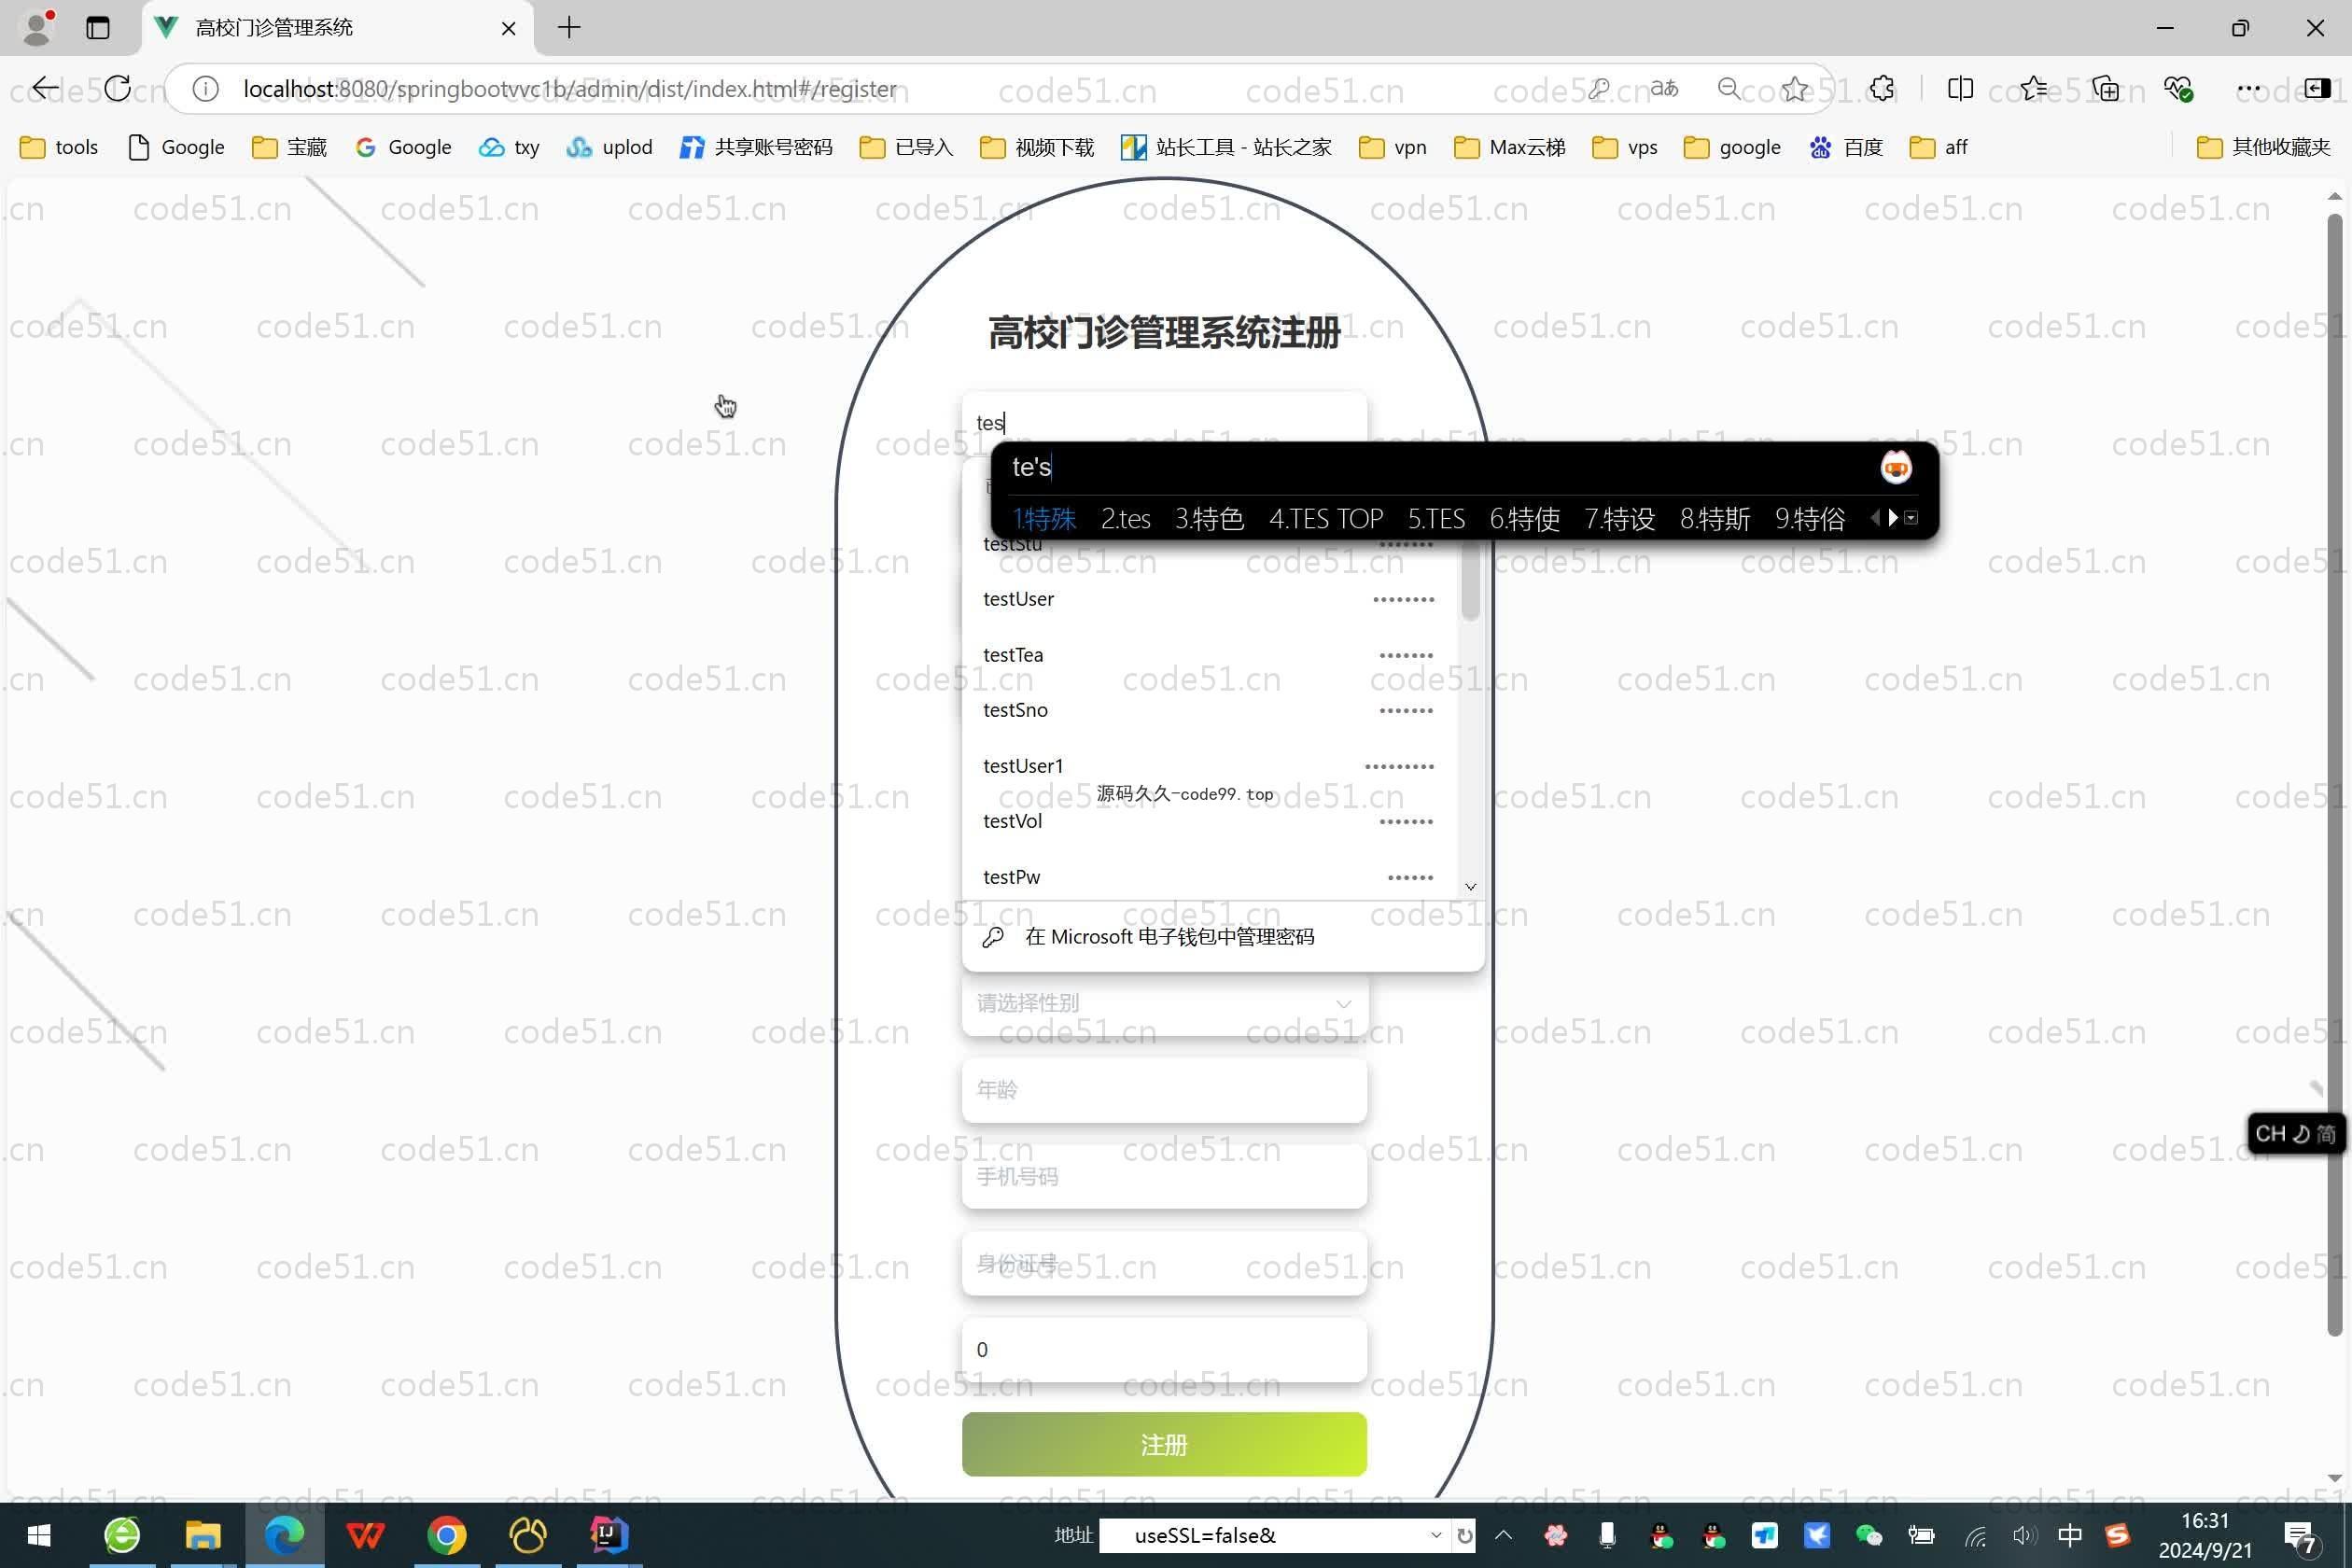Choose IME candidate 4.TES TOP
The width and height of the screenshot is (2352, 1568).
[1326, 519]
